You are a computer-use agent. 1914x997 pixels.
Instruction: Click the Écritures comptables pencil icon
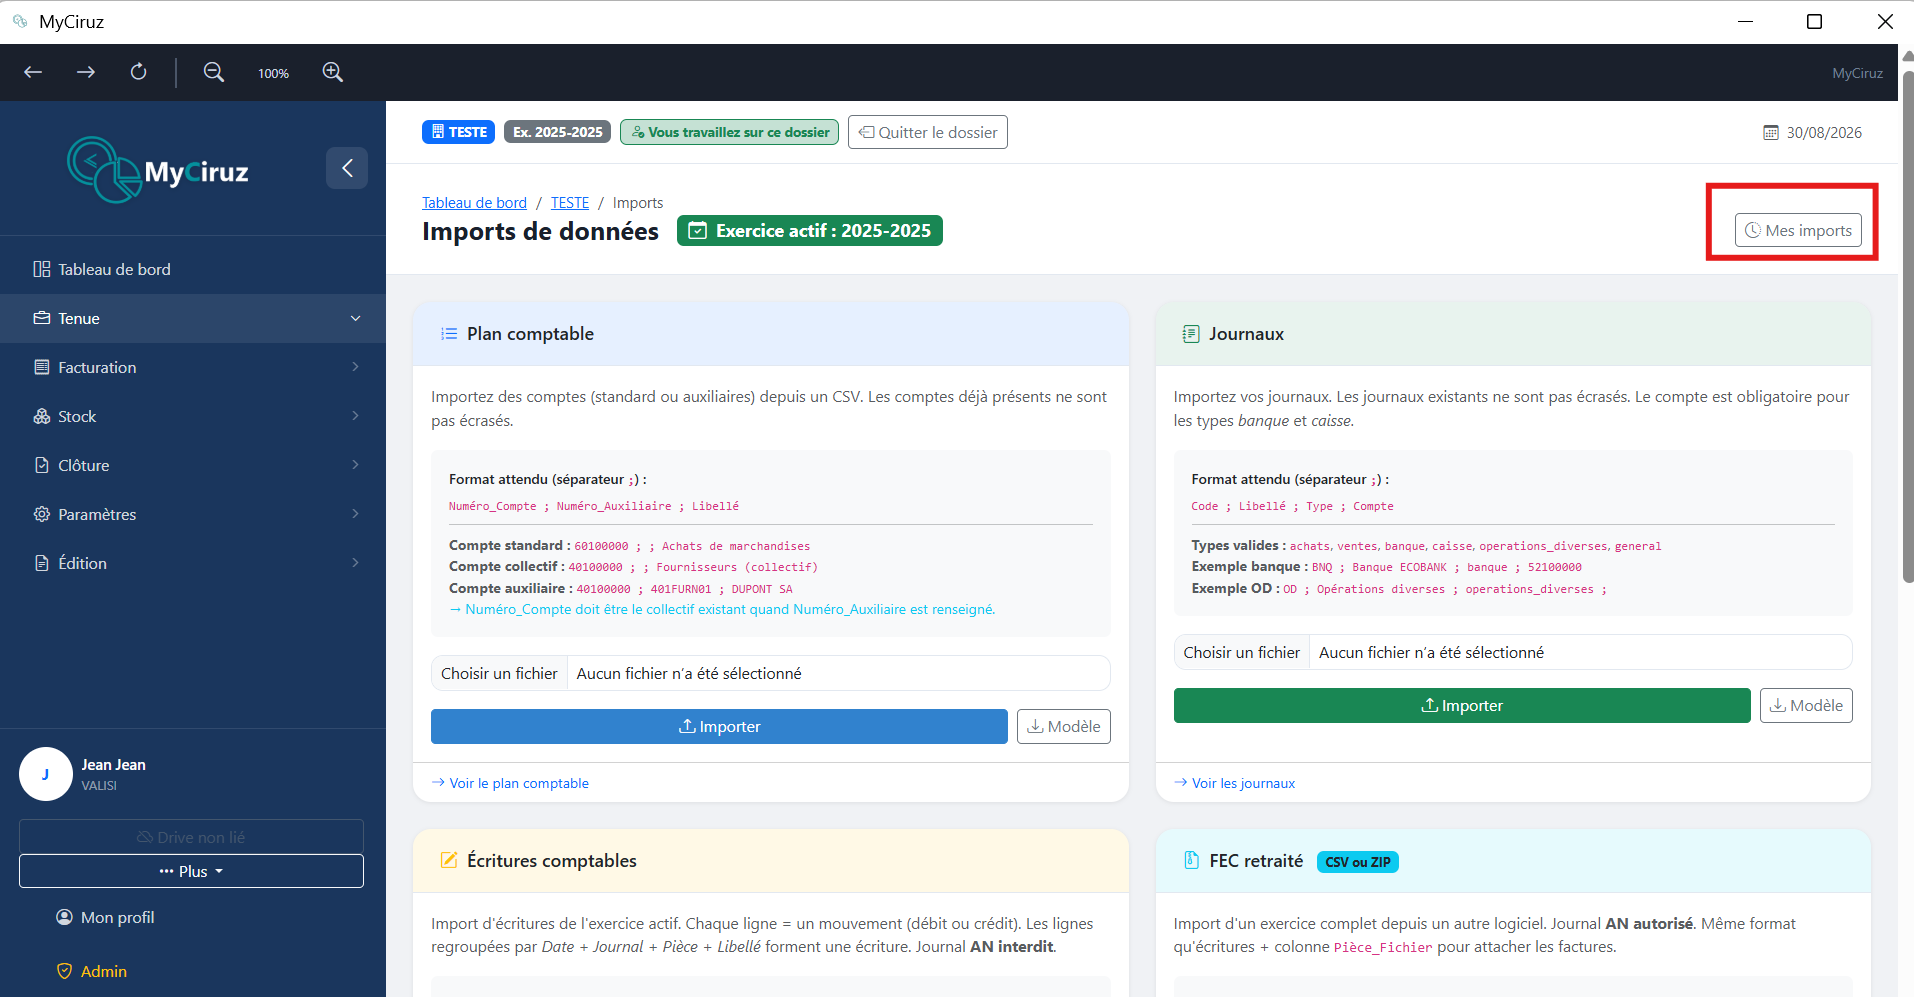tap(449, 861)
